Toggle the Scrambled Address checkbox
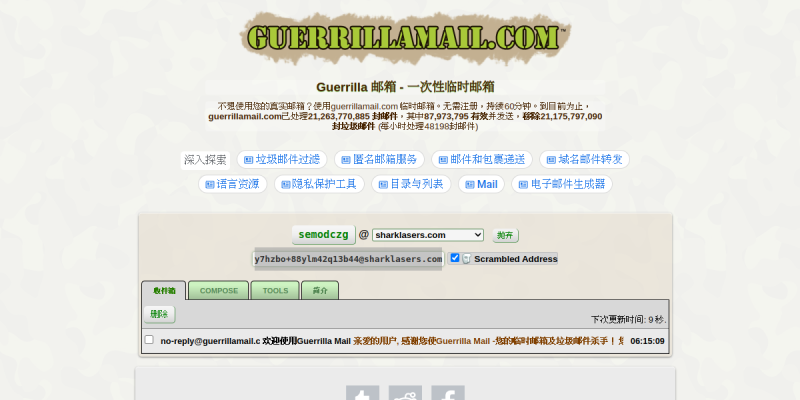The height and width of the screenshot is (400, 800). (455, 258)
